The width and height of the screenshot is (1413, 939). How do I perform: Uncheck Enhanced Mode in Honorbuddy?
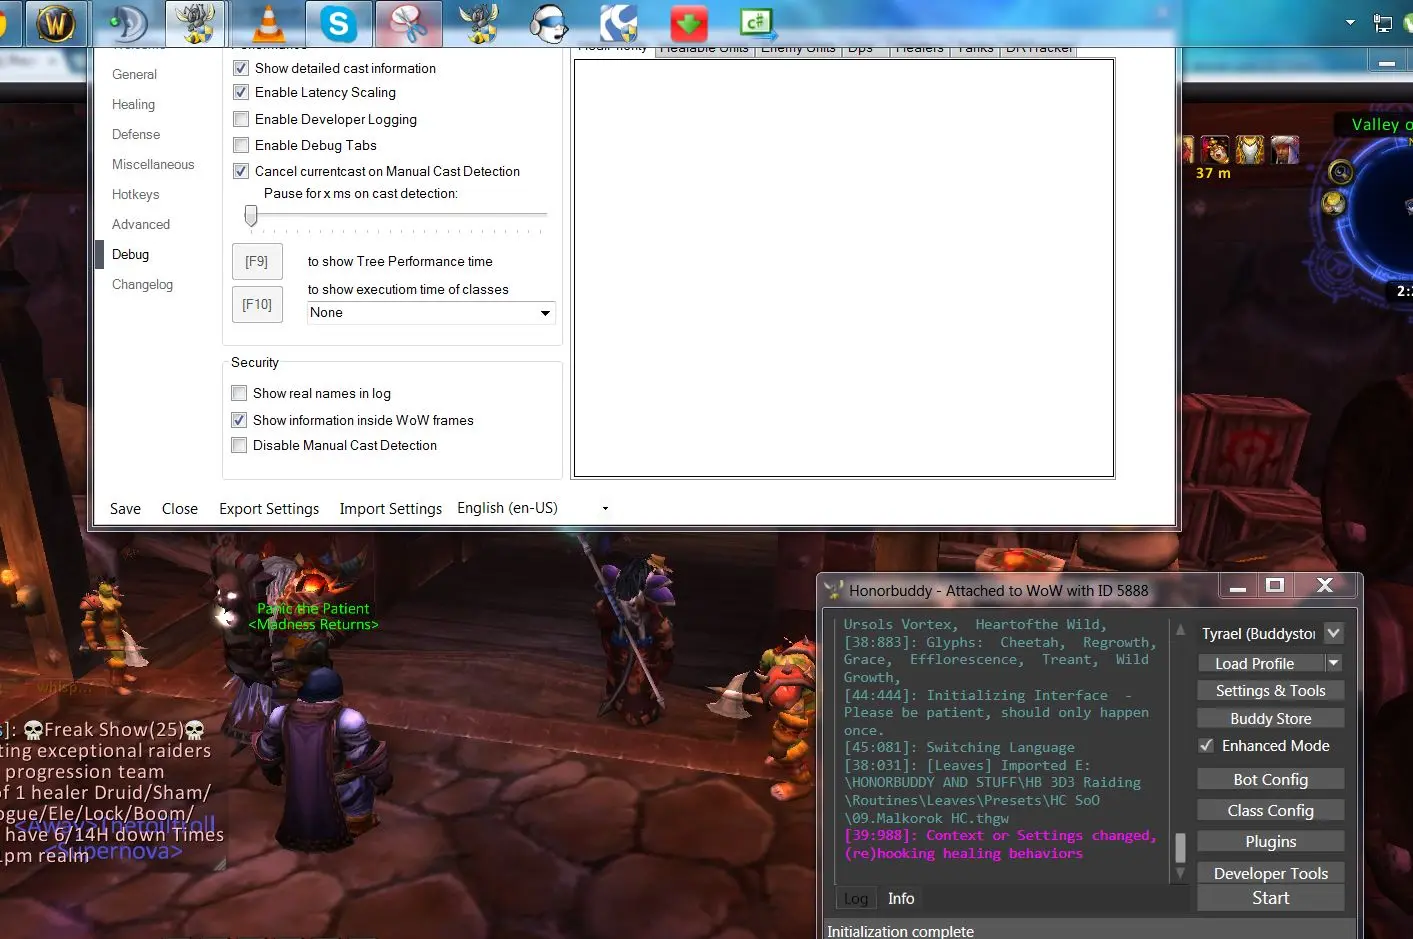pyautogui.click(x=1206, y=746)
